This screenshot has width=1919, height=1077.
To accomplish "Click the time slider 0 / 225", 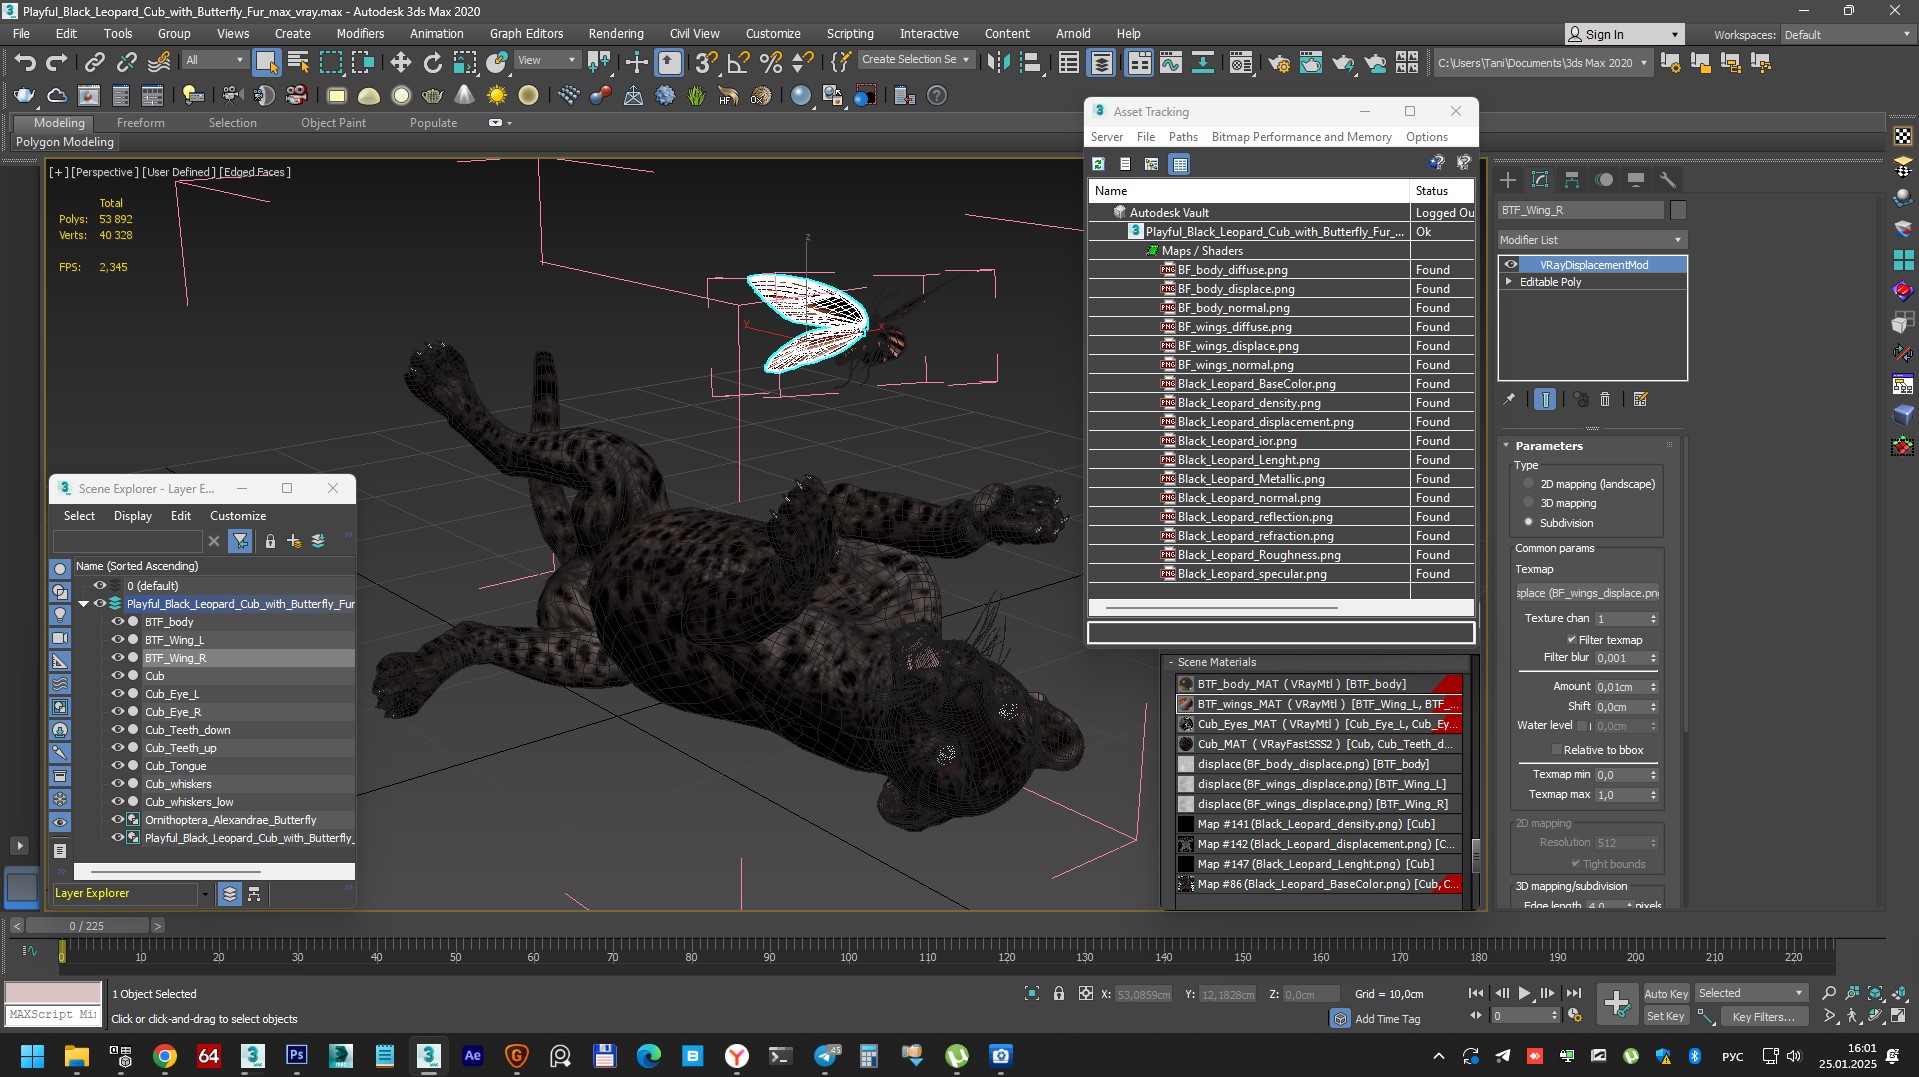I will tap(87, 926).
